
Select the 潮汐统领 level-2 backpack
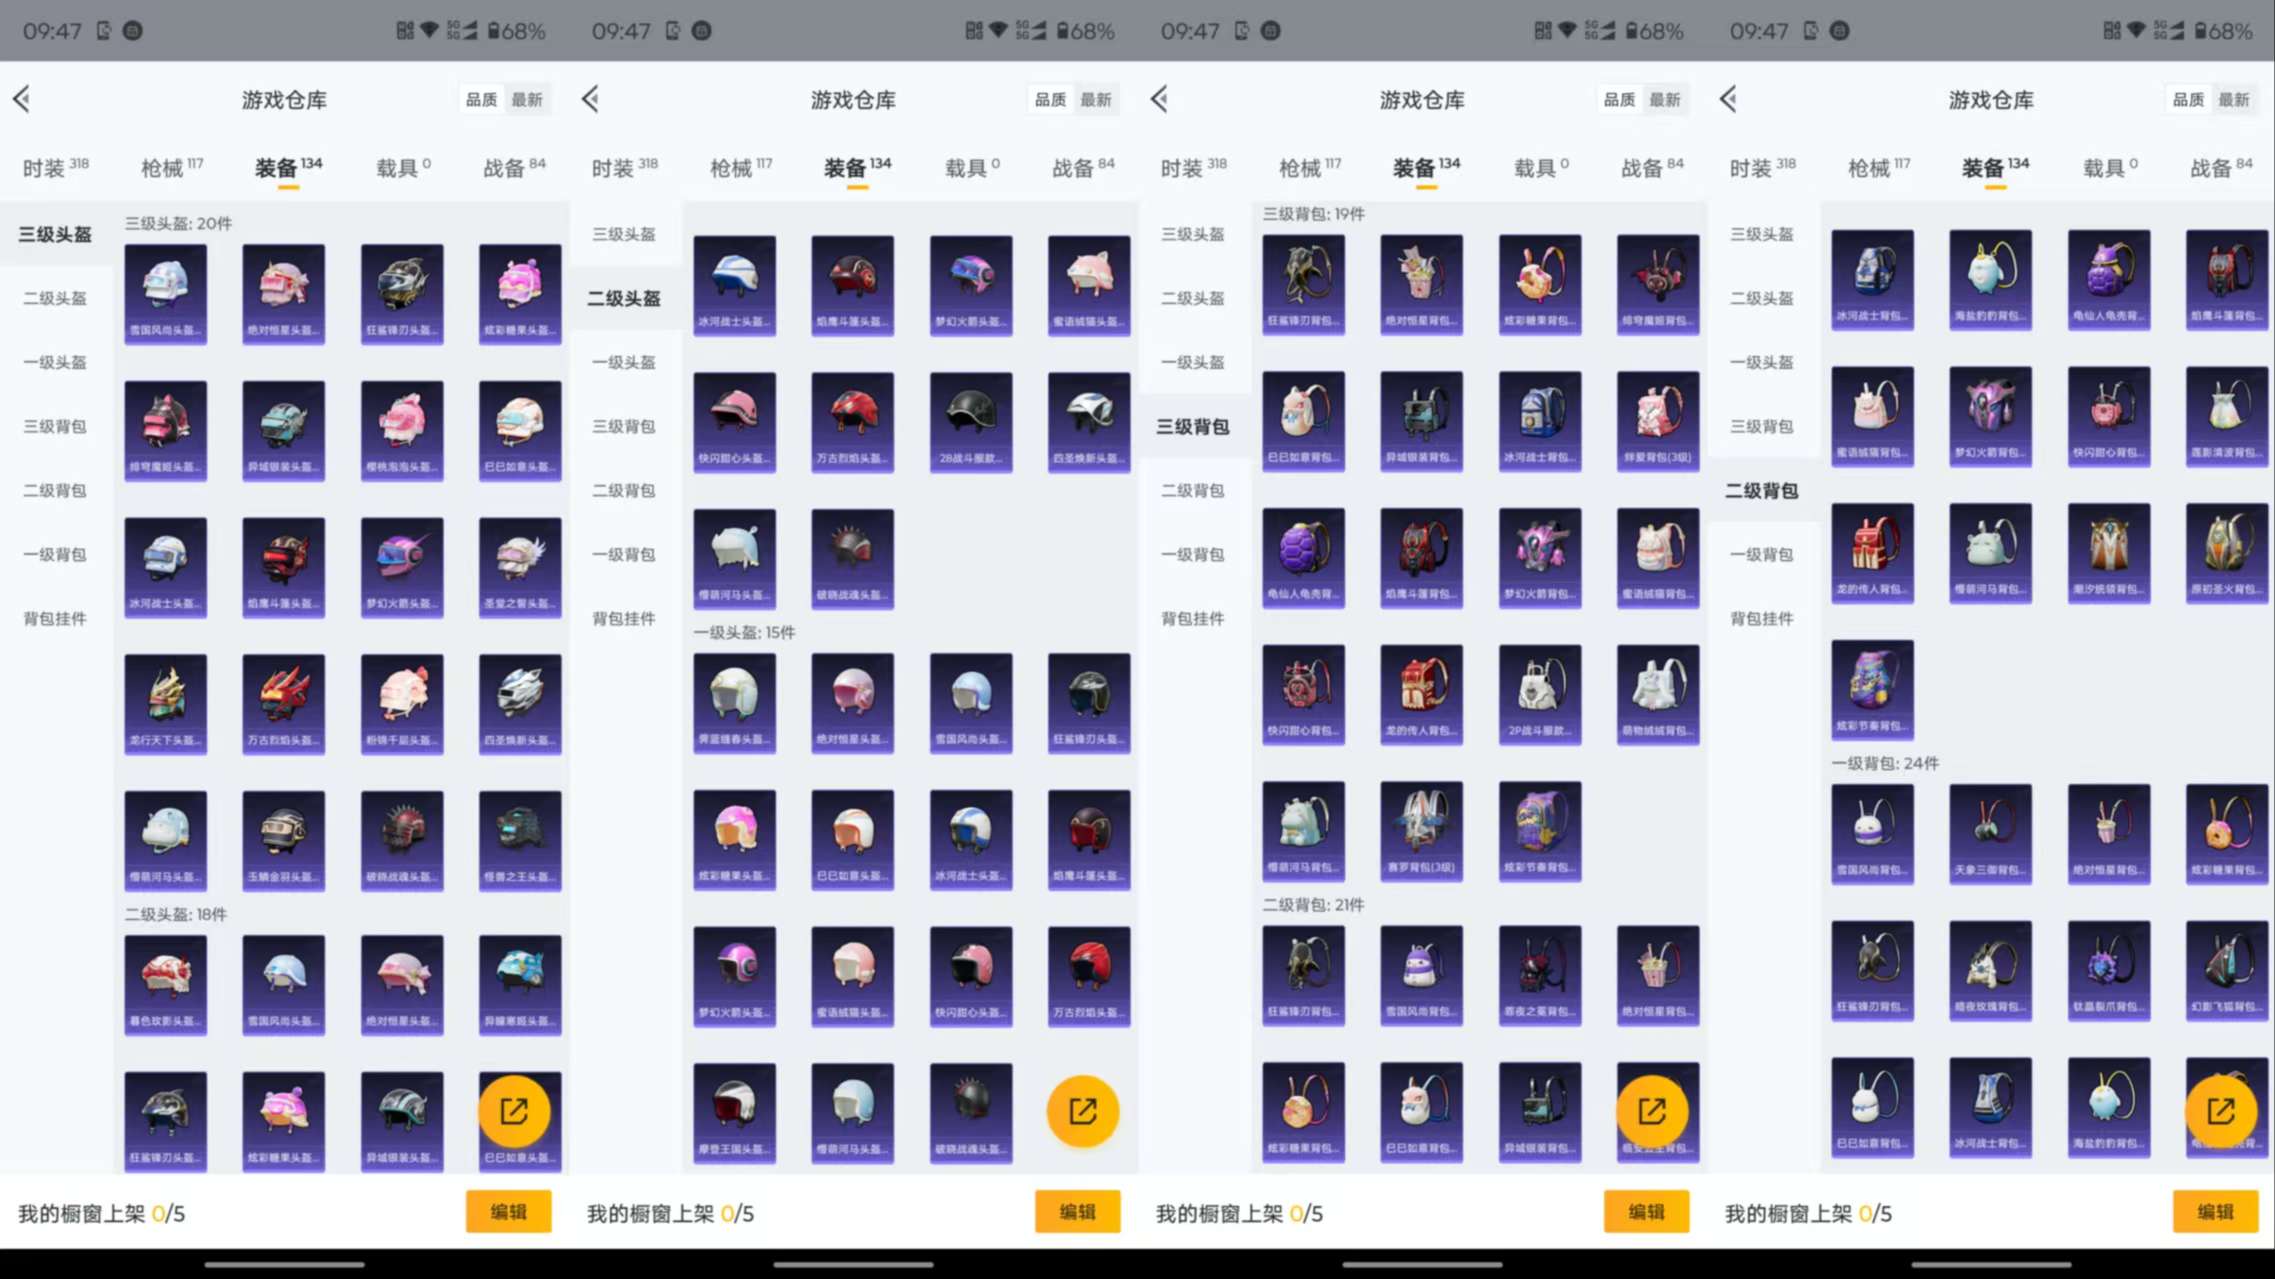2109,552
